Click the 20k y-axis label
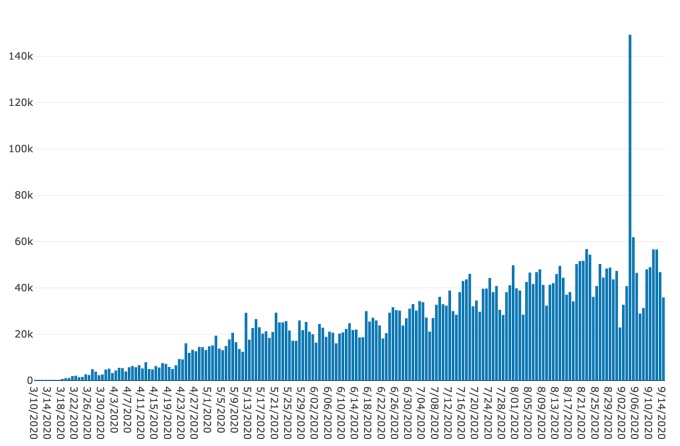 pyautogui.click(x=23, y=334)
